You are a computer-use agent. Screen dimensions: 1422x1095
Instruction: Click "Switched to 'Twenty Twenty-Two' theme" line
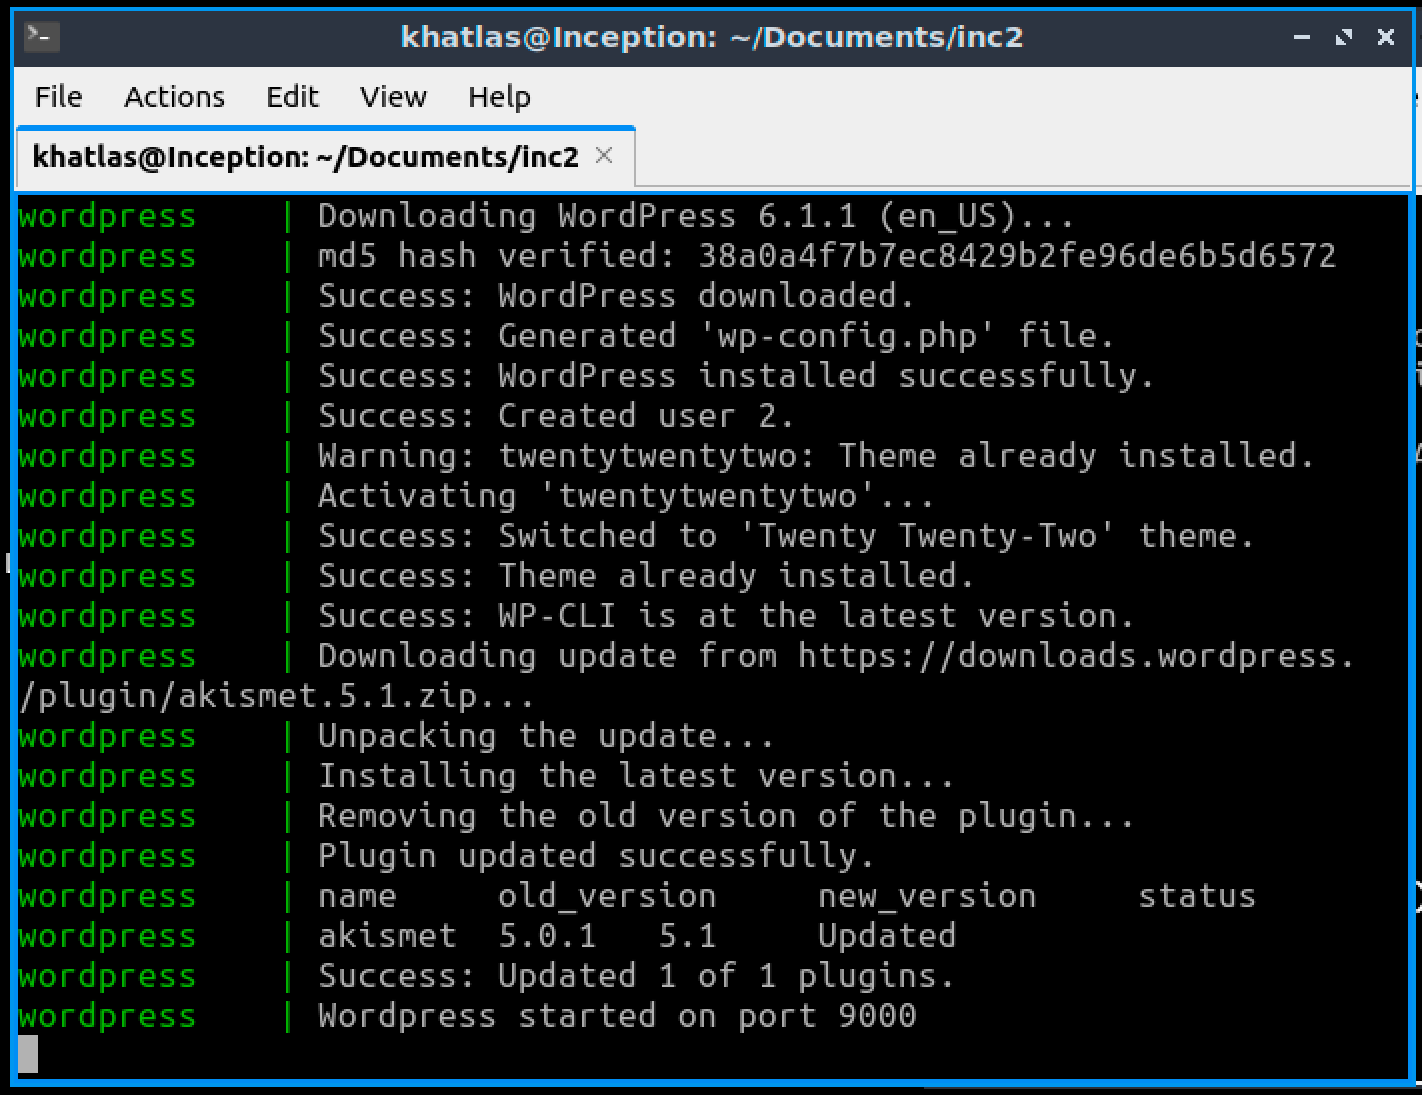pyautogui.click(x=876, y=536)
